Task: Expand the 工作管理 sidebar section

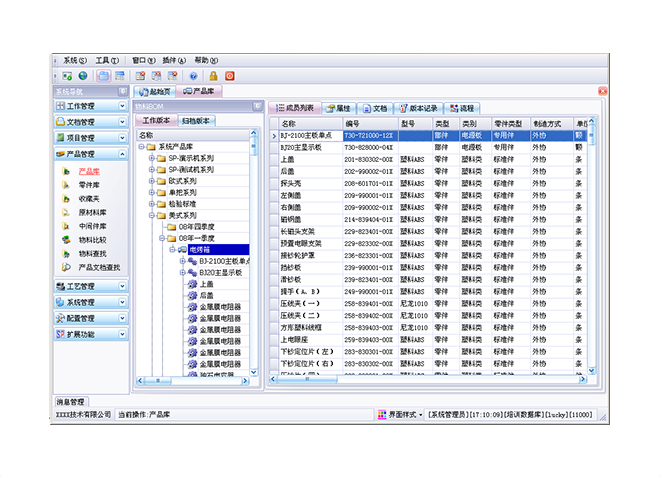Action: pos(122,106)
